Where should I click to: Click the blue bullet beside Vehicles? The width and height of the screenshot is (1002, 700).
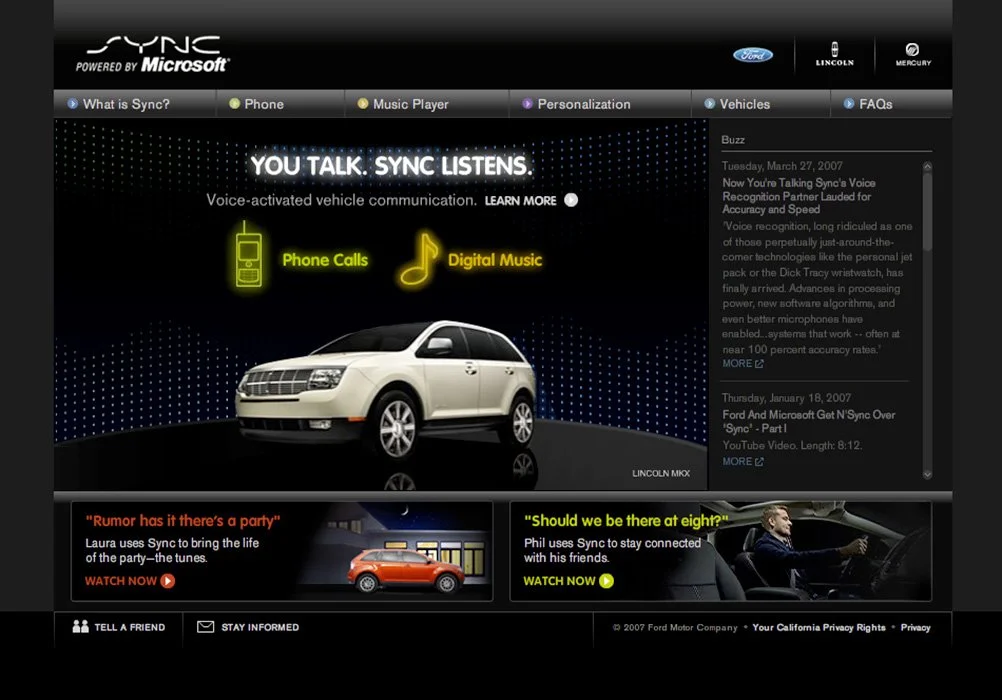pyautogui.click(x=709, y=104)
